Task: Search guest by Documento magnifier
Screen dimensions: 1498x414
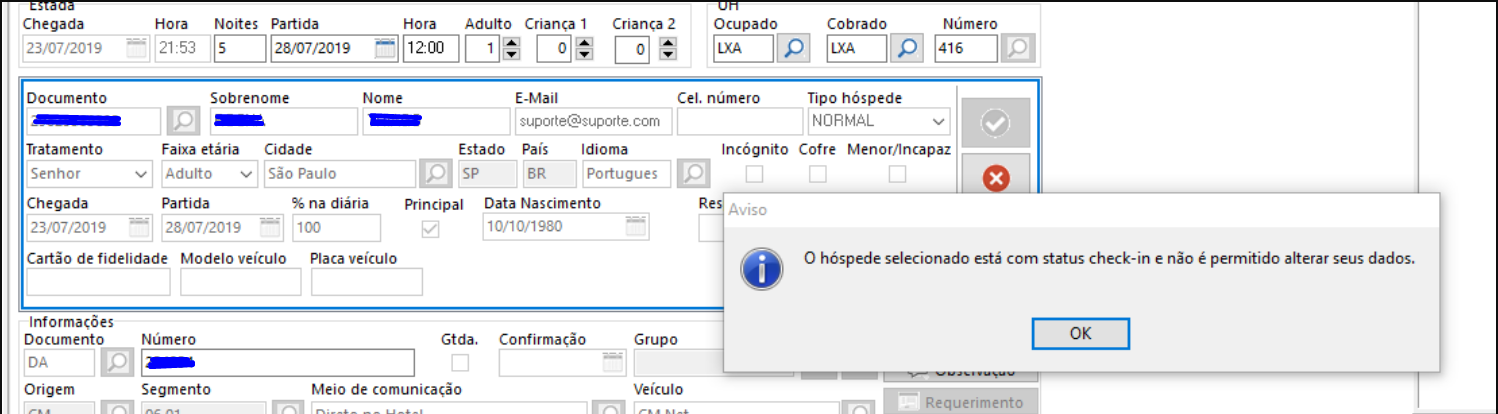Action: (x=182, y=121)
